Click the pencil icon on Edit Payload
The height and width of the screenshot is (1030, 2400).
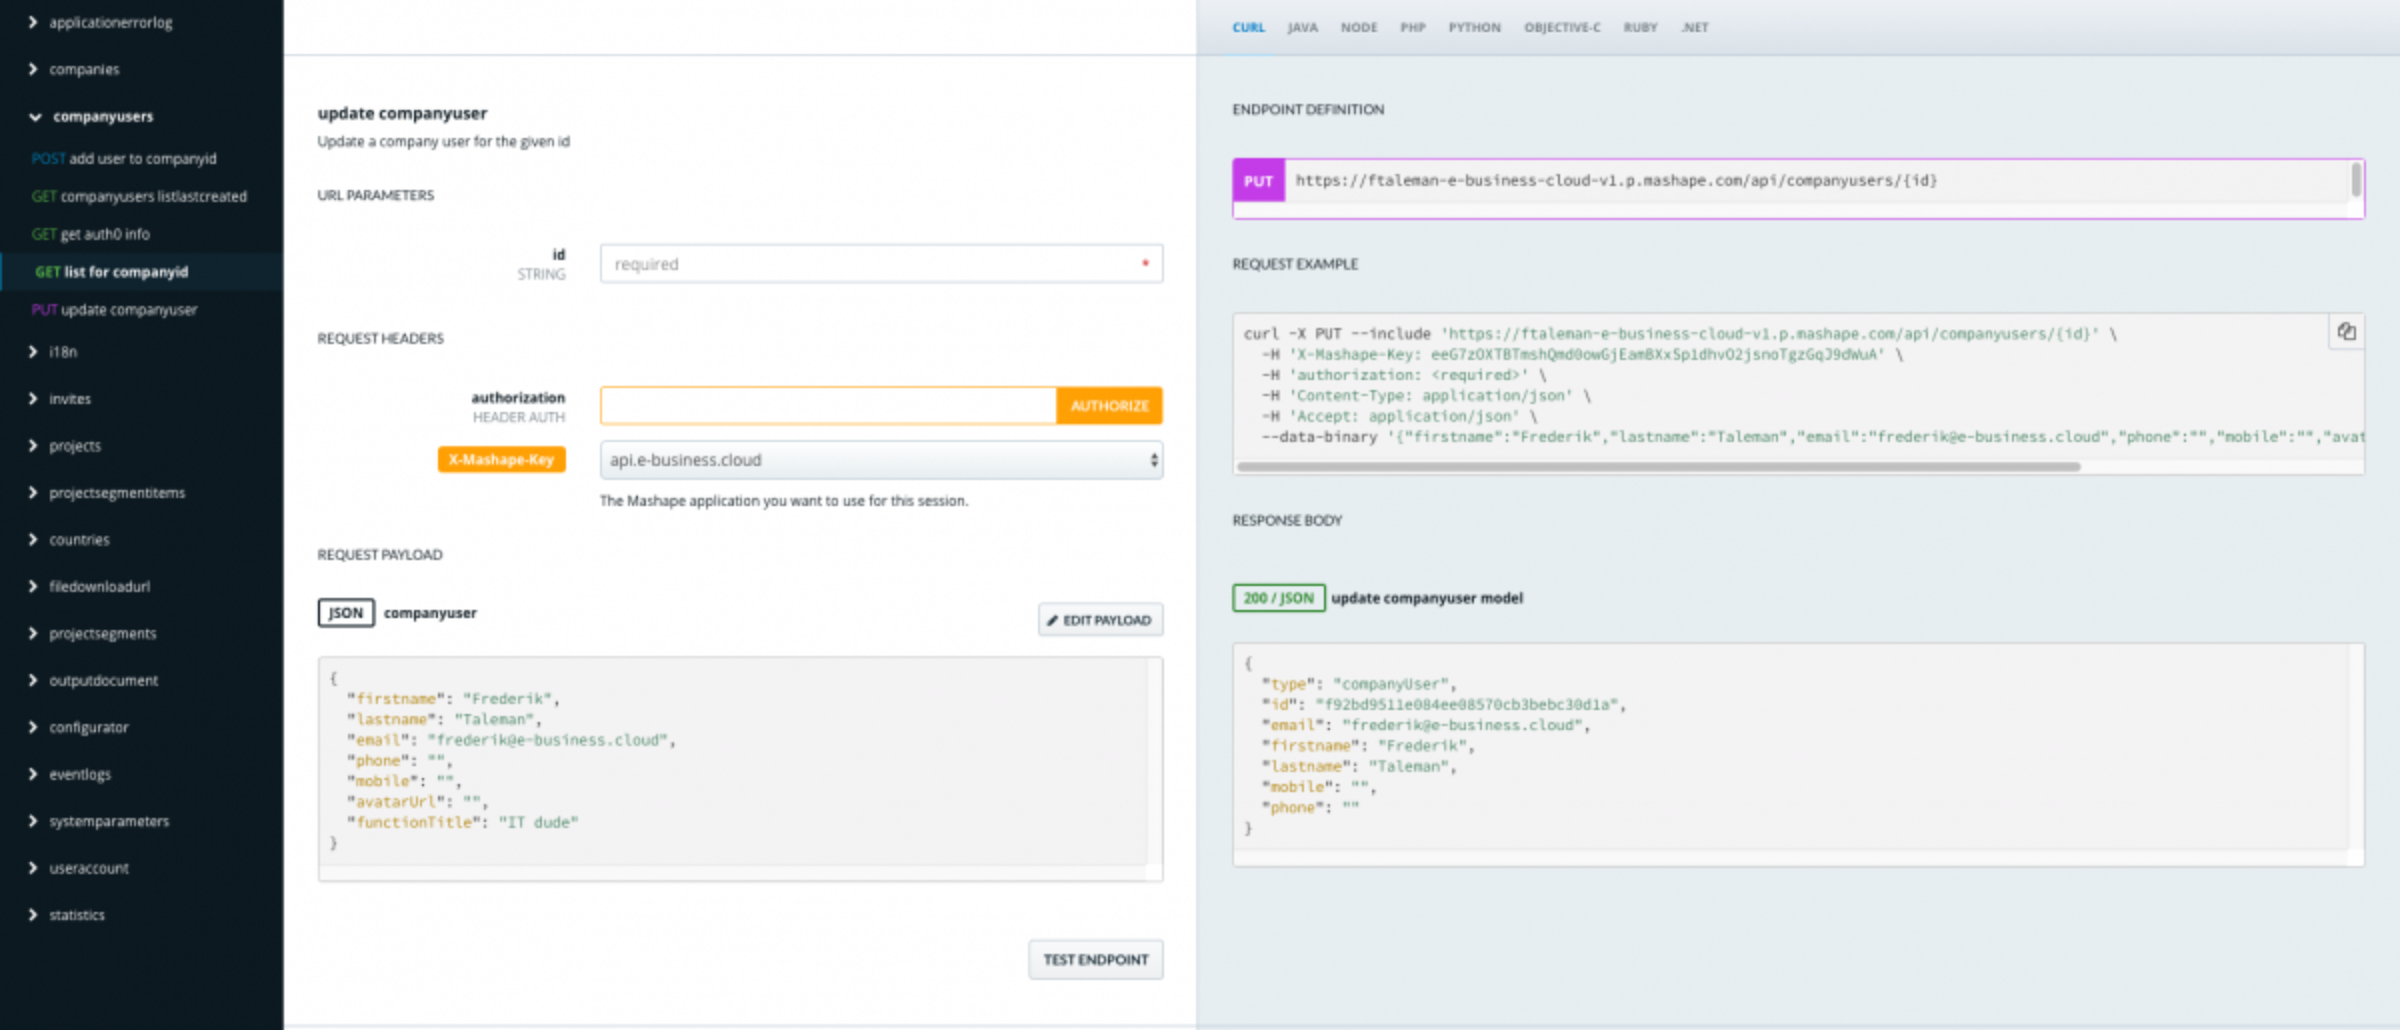(x=1053, y=620)
